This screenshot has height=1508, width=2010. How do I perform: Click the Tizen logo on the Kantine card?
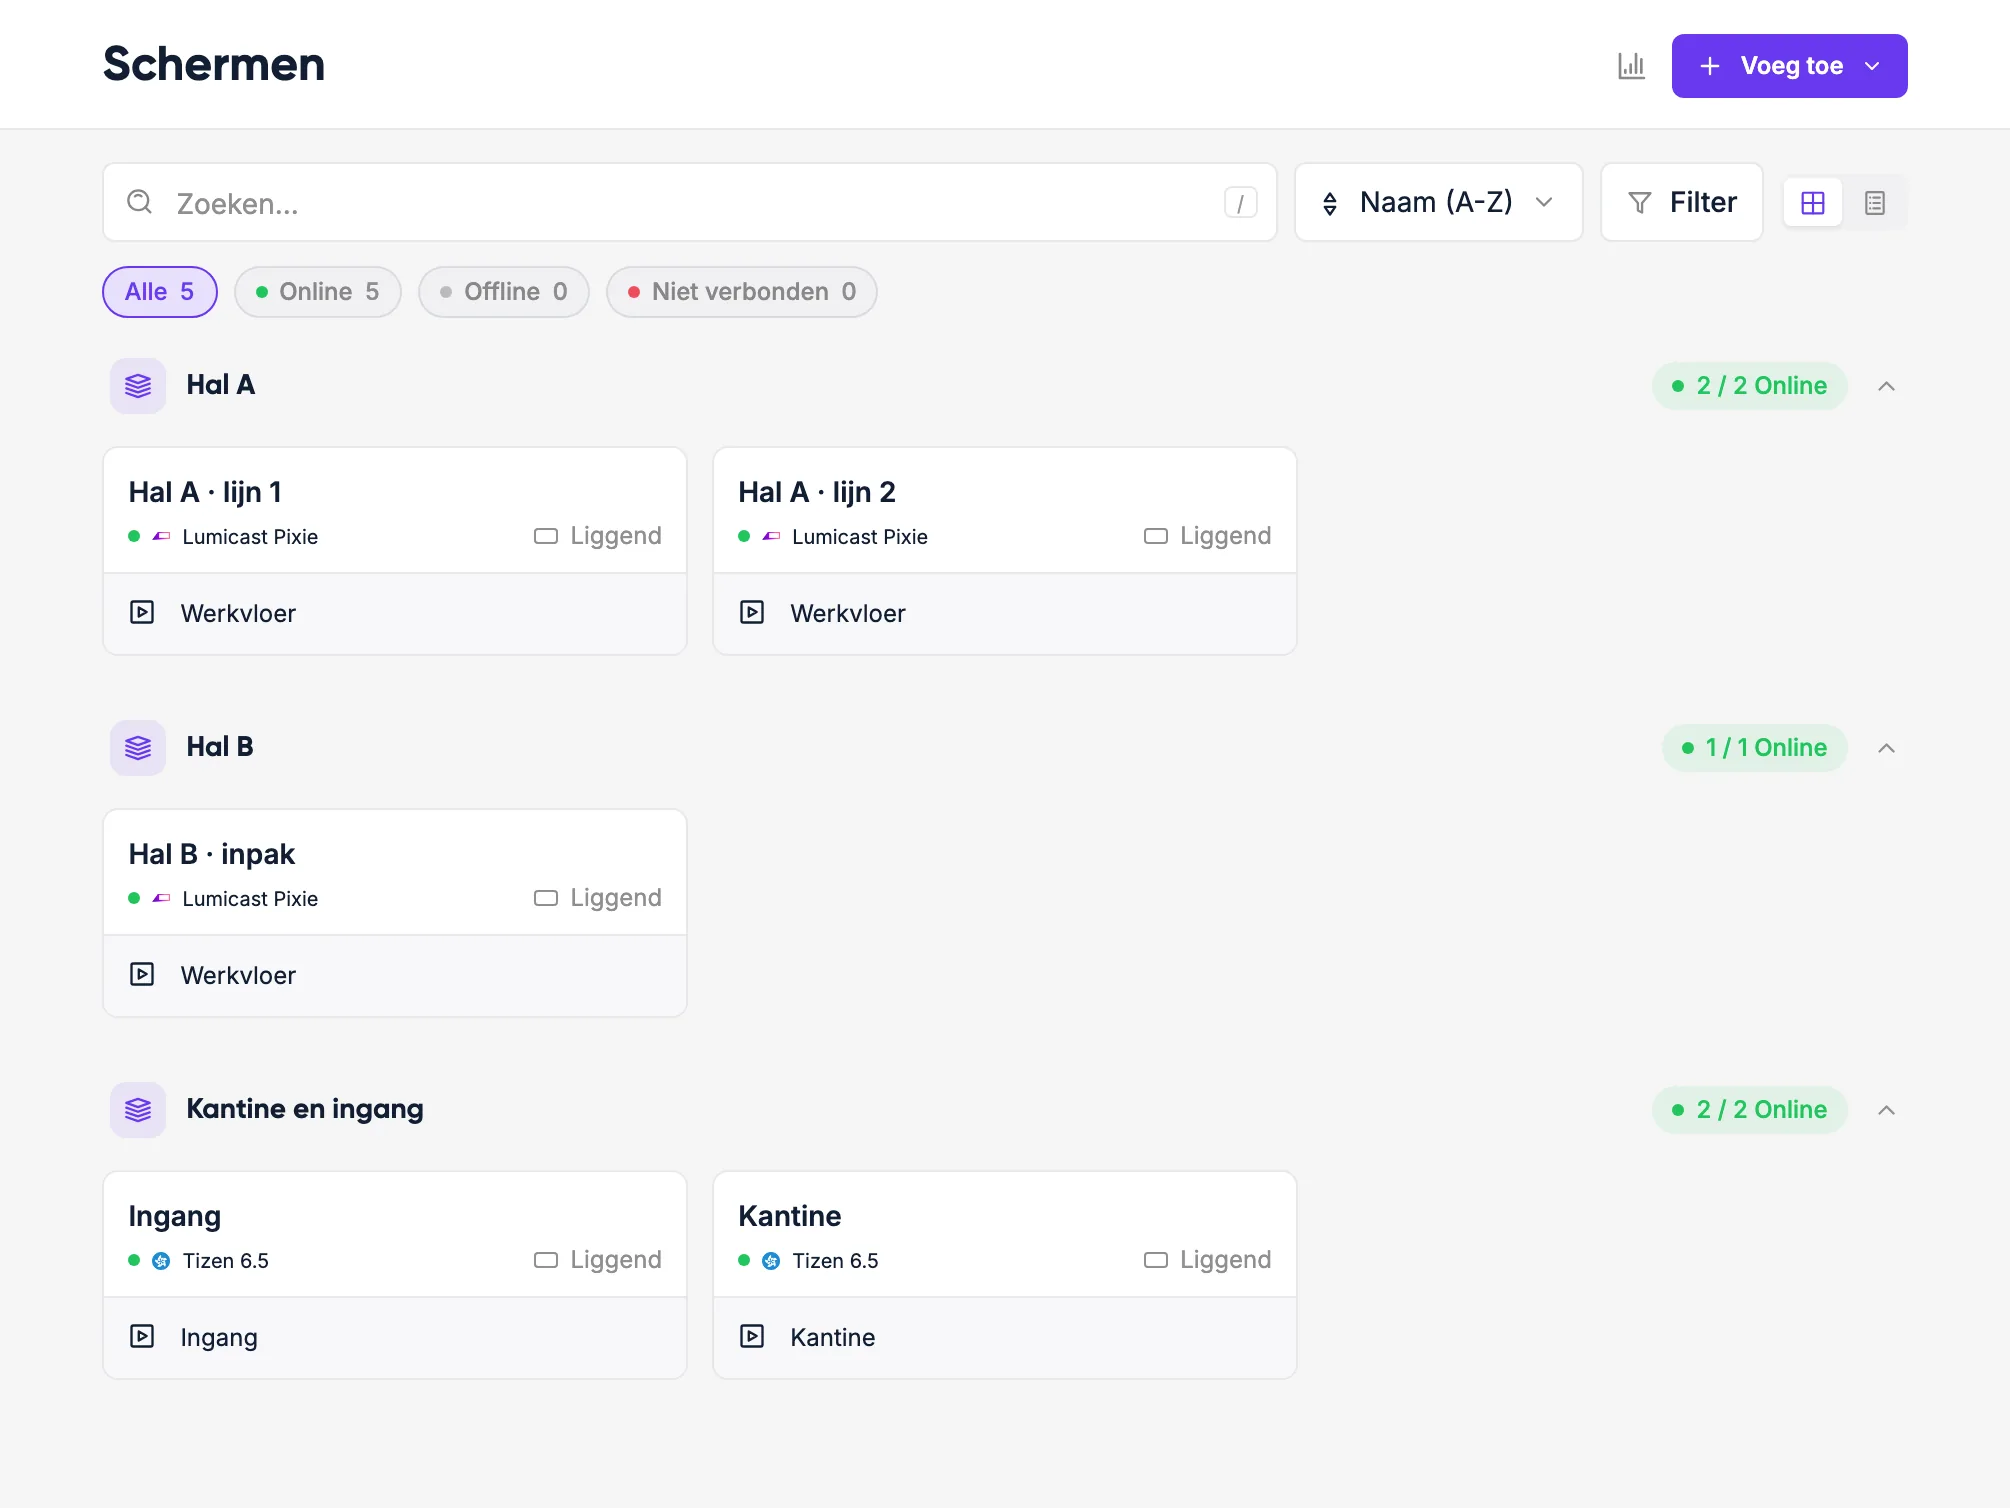click(x=771, y=1261)
